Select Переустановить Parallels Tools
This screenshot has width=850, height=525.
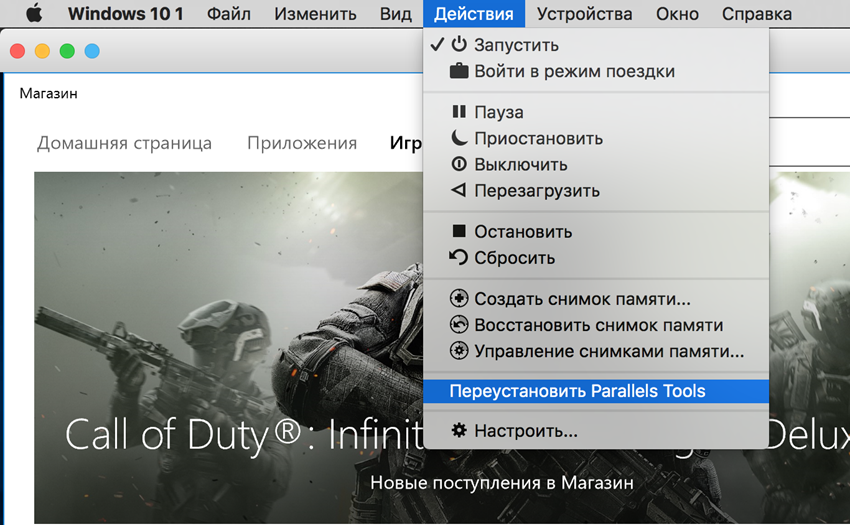click(x=577, y=391)
